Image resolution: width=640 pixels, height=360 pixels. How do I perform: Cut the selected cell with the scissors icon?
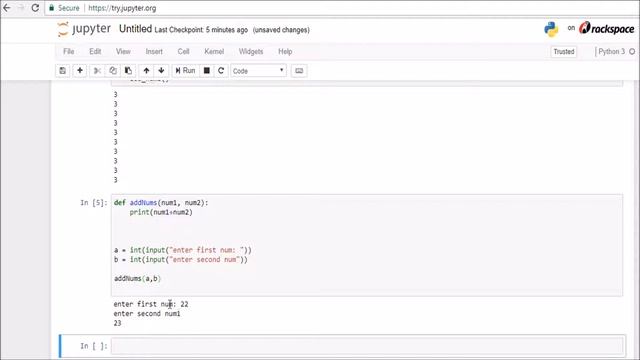(97, 71)
